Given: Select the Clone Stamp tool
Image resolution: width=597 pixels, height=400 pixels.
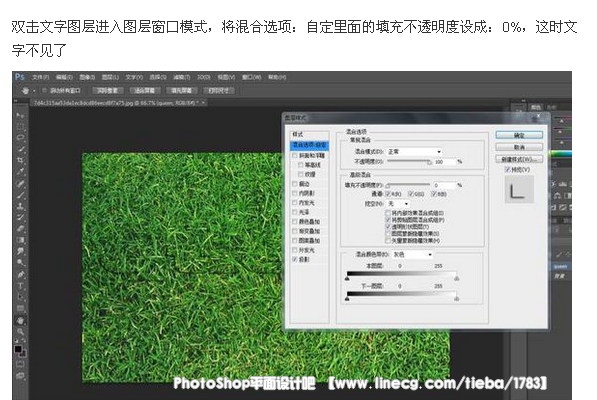Looking at the screenshot, I should tap(20, 206).
